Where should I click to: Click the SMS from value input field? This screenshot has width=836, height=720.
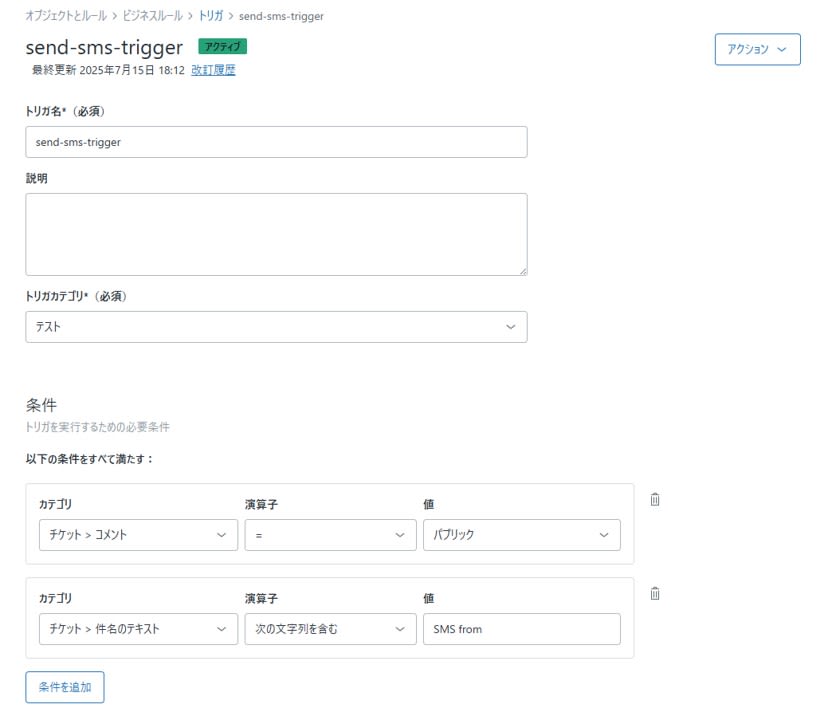coord(521,629)
